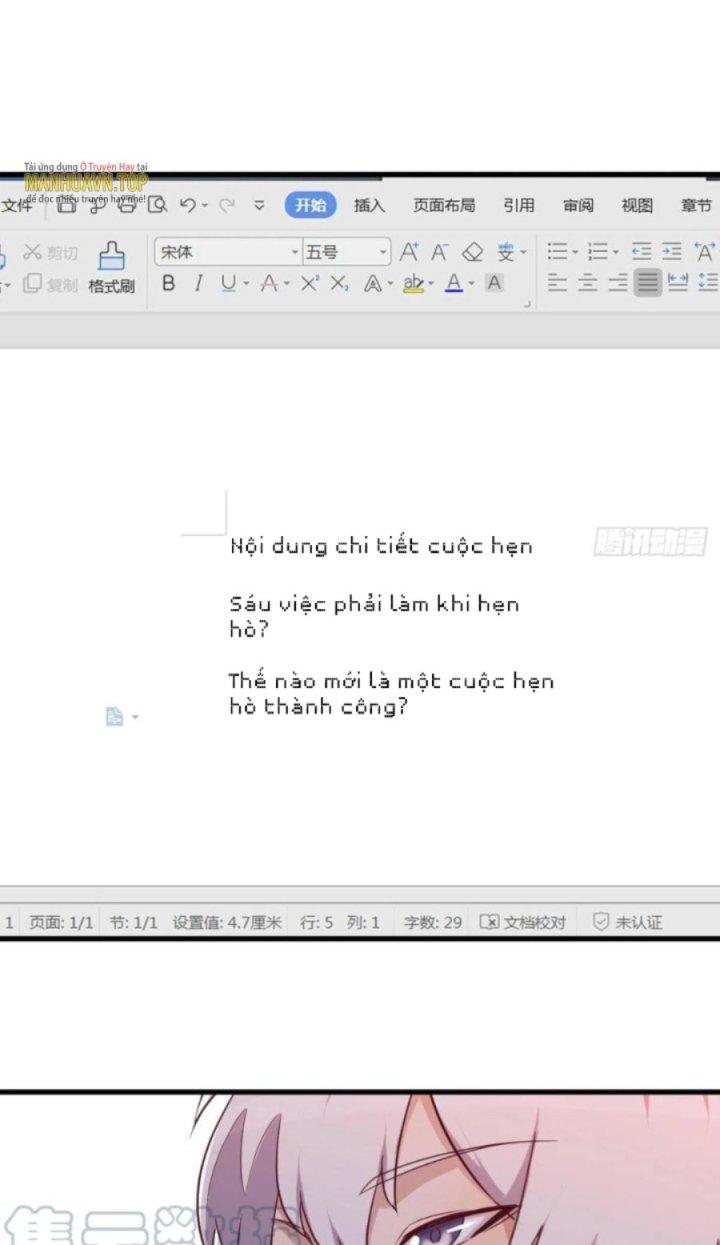
Task: Expand the text effects dropdown arrow
Action: [390, 285]
